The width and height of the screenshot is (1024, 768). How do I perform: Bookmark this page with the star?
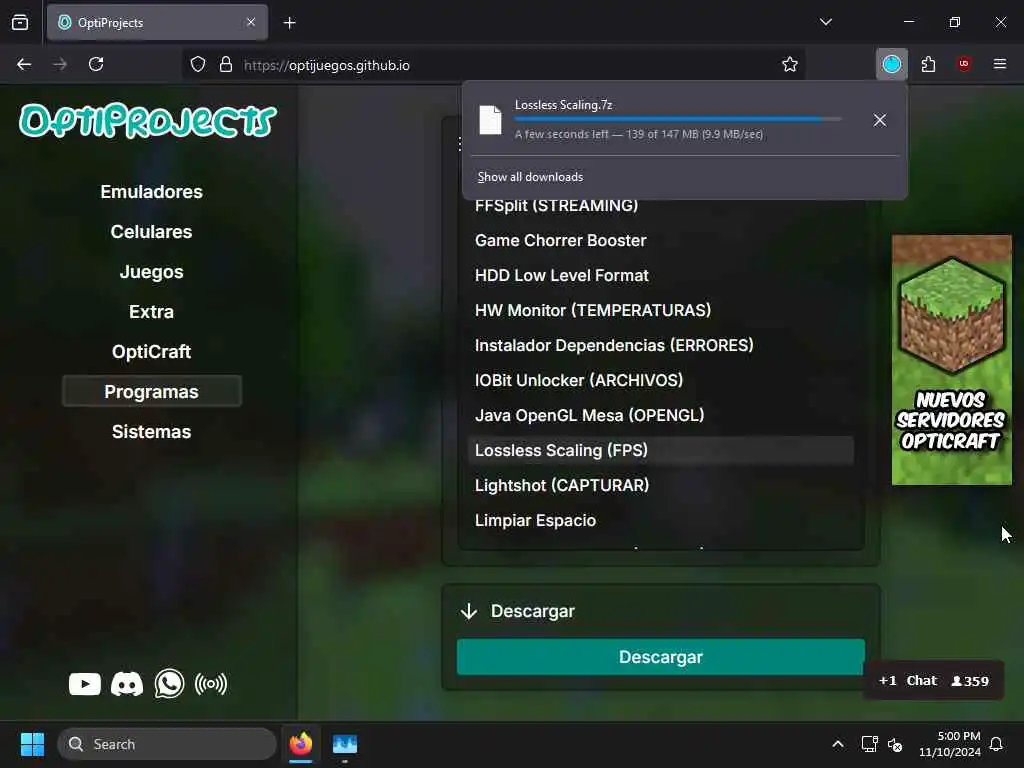pyautogui.click(x=790, y=65)
